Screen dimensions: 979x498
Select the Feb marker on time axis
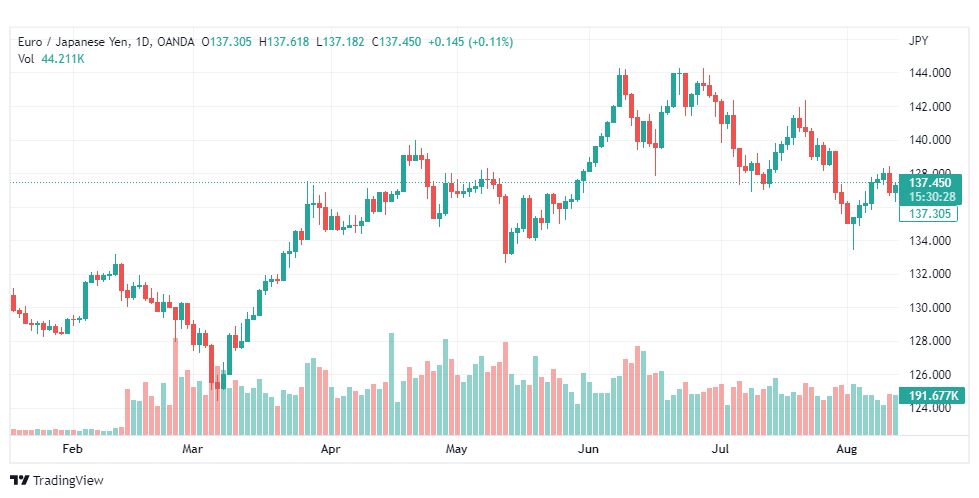tap(72, 449)
